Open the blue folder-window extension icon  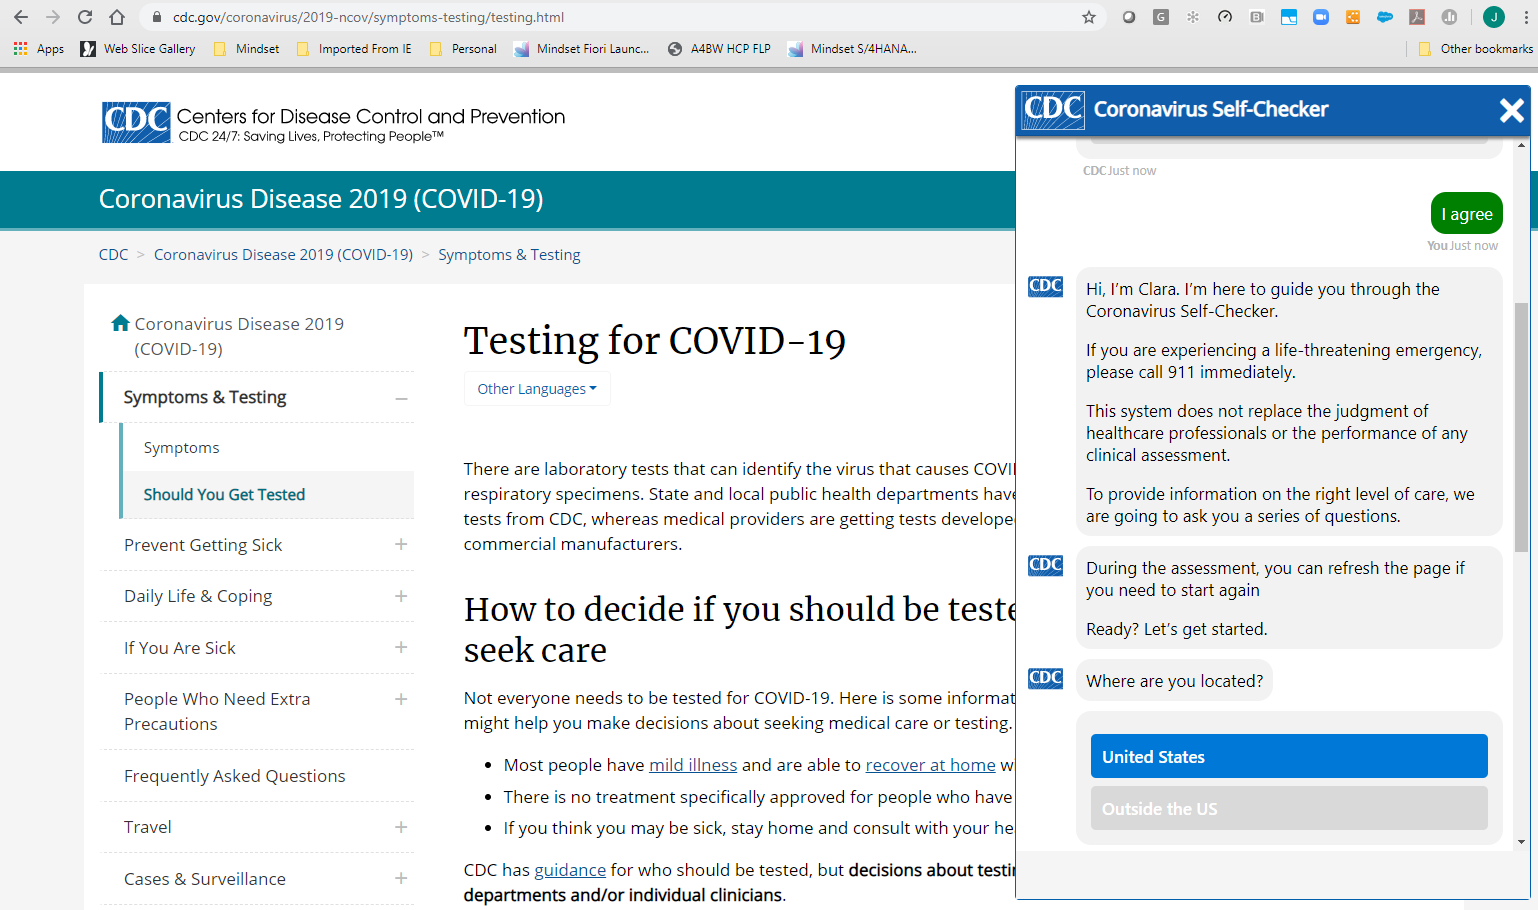point(1289,17)
